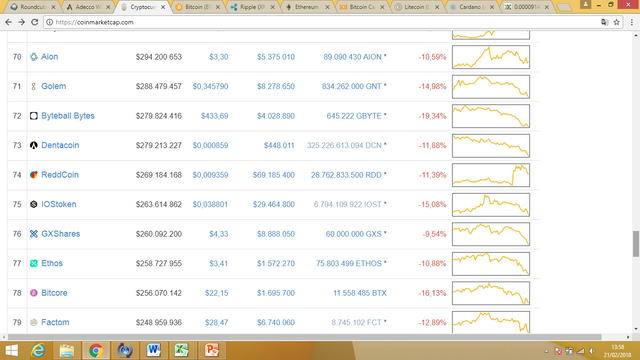Launch Internet Explorer from taskbar
The image size is (640, 360).
38,350
